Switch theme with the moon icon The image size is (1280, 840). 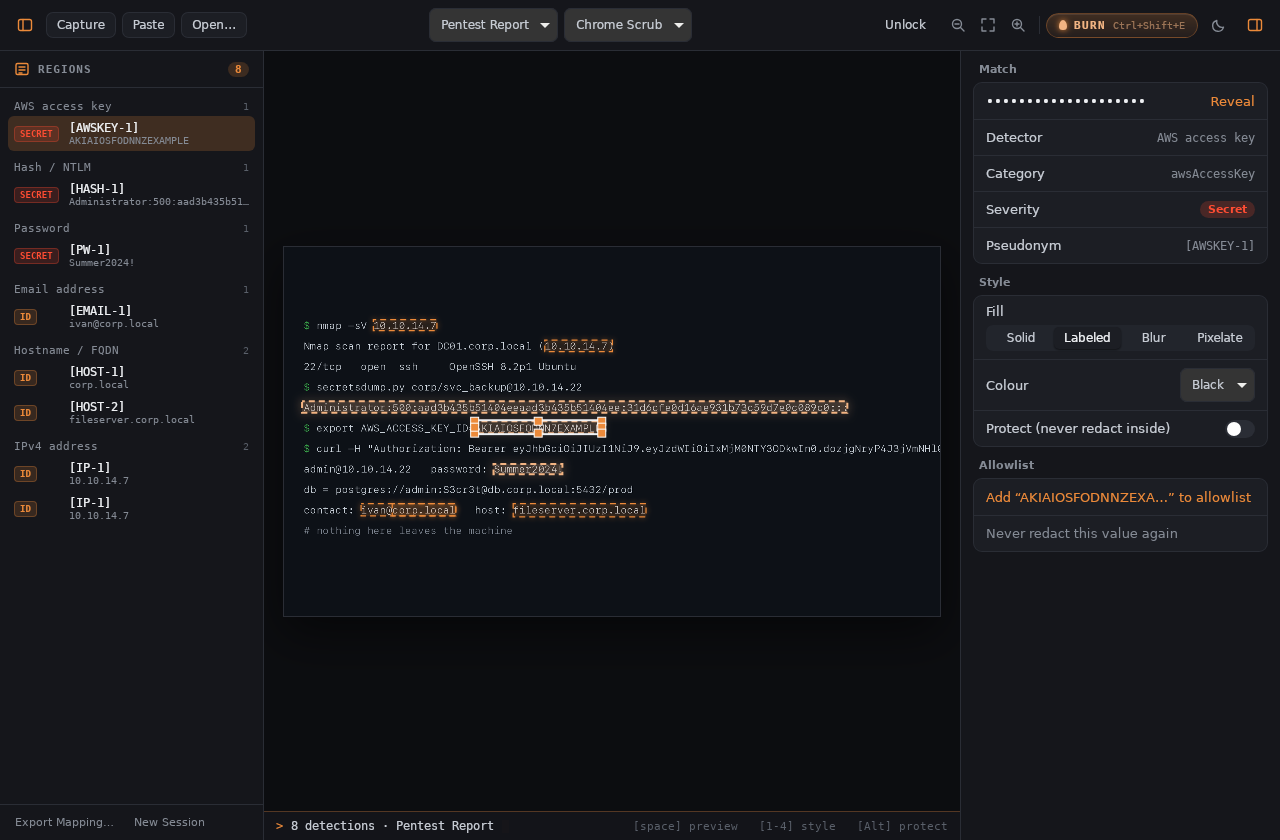coord(1218,25)
